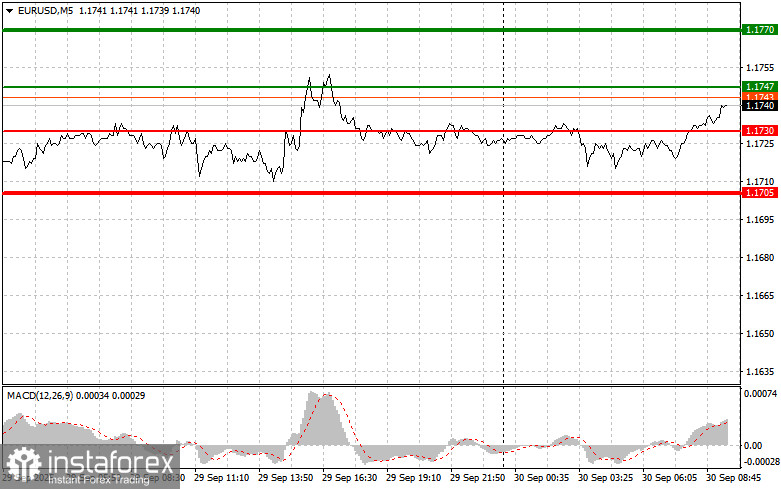Click the 1.1755 price axis value
Image resolution: width=781 pixels, height=489 pixels.
[x=760, y=68]
